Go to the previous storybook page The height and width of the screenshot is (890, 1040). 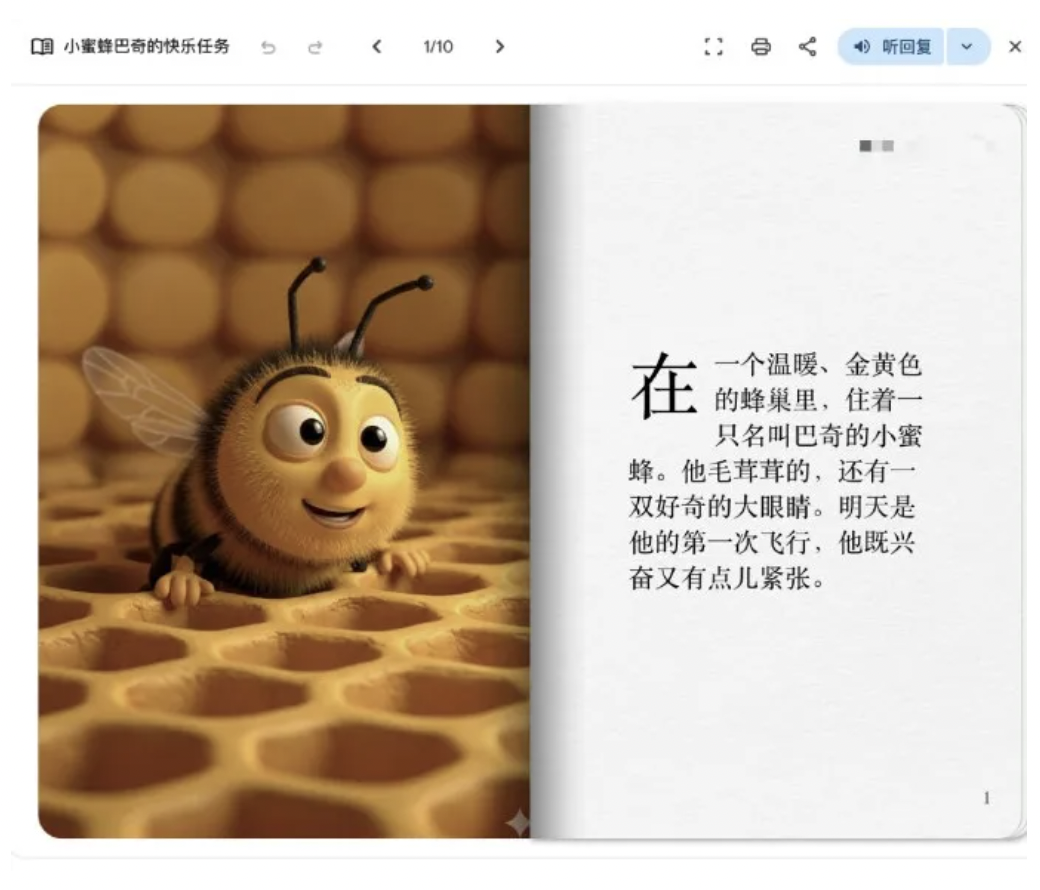coord(377,47)
